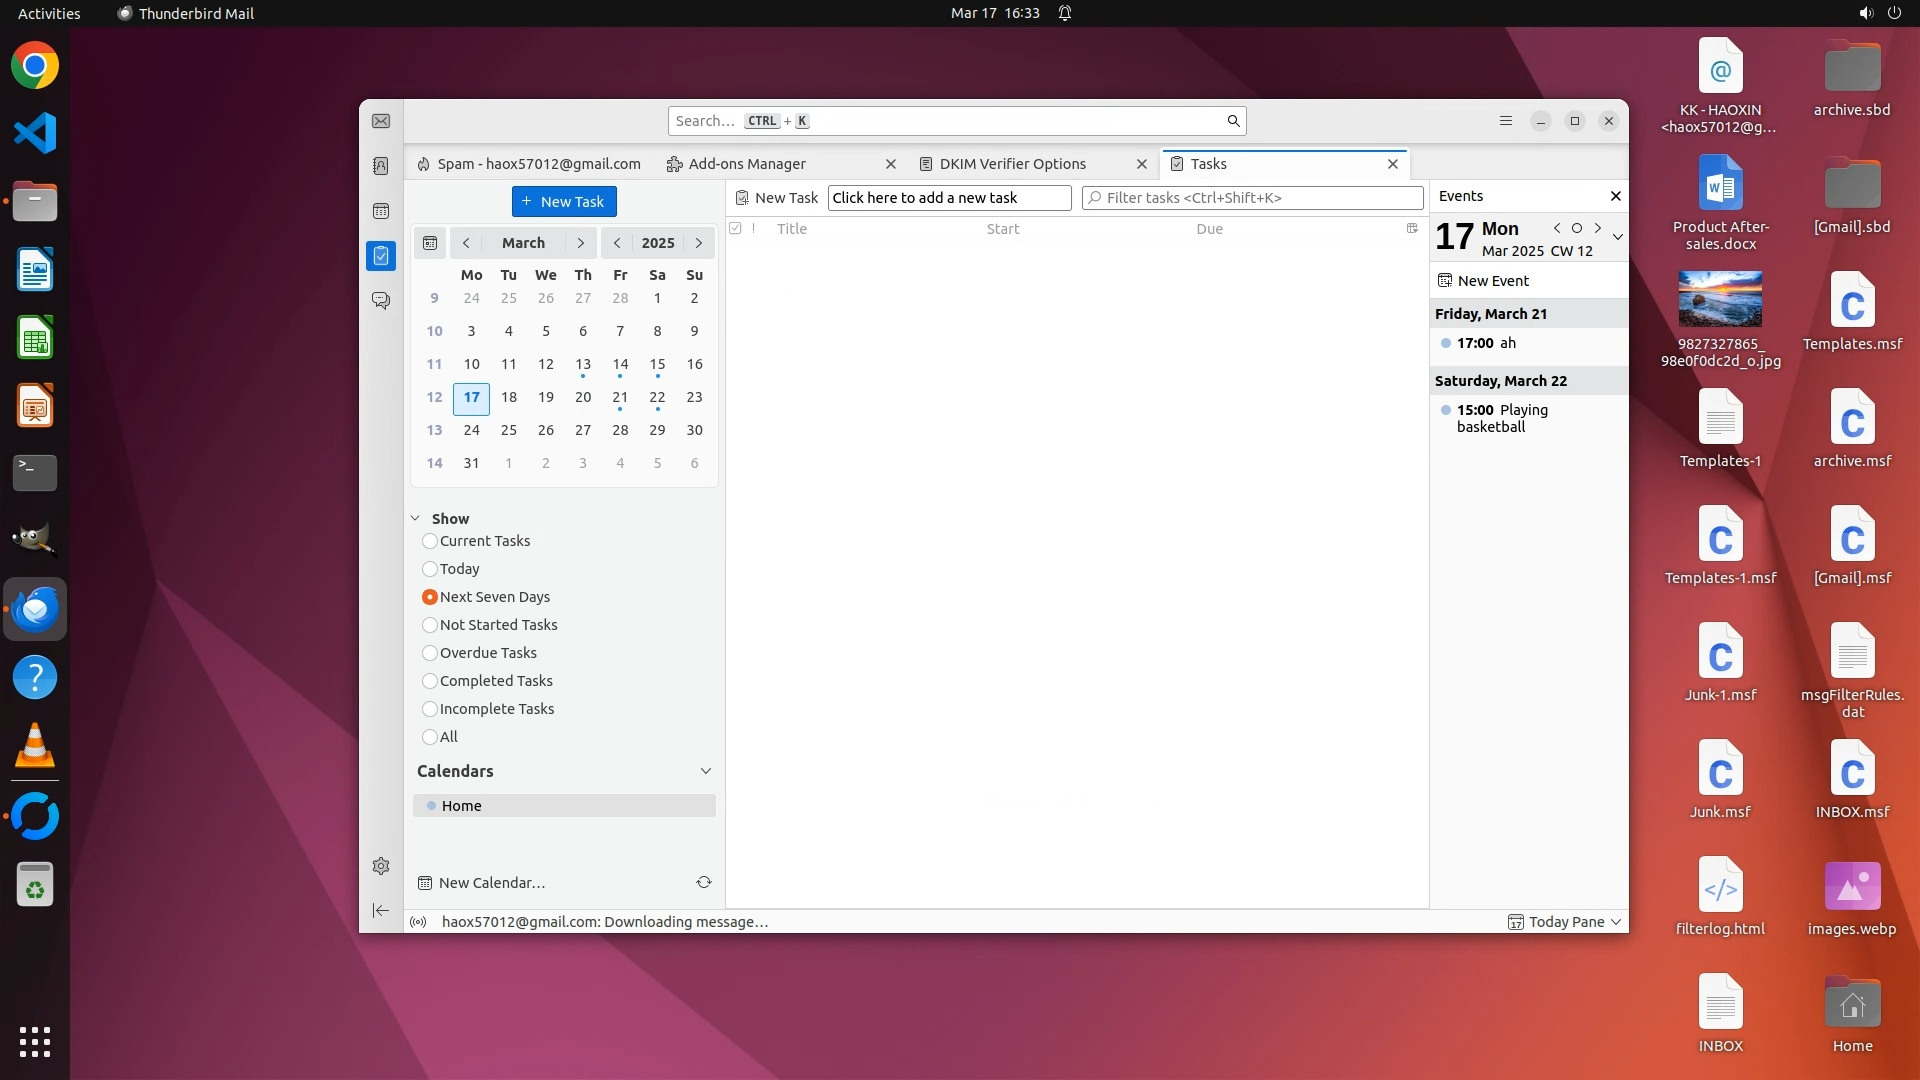This screenshot has width=1920, height=1080.
Task: Open the Chat space icon
Action: pos(381,300)
